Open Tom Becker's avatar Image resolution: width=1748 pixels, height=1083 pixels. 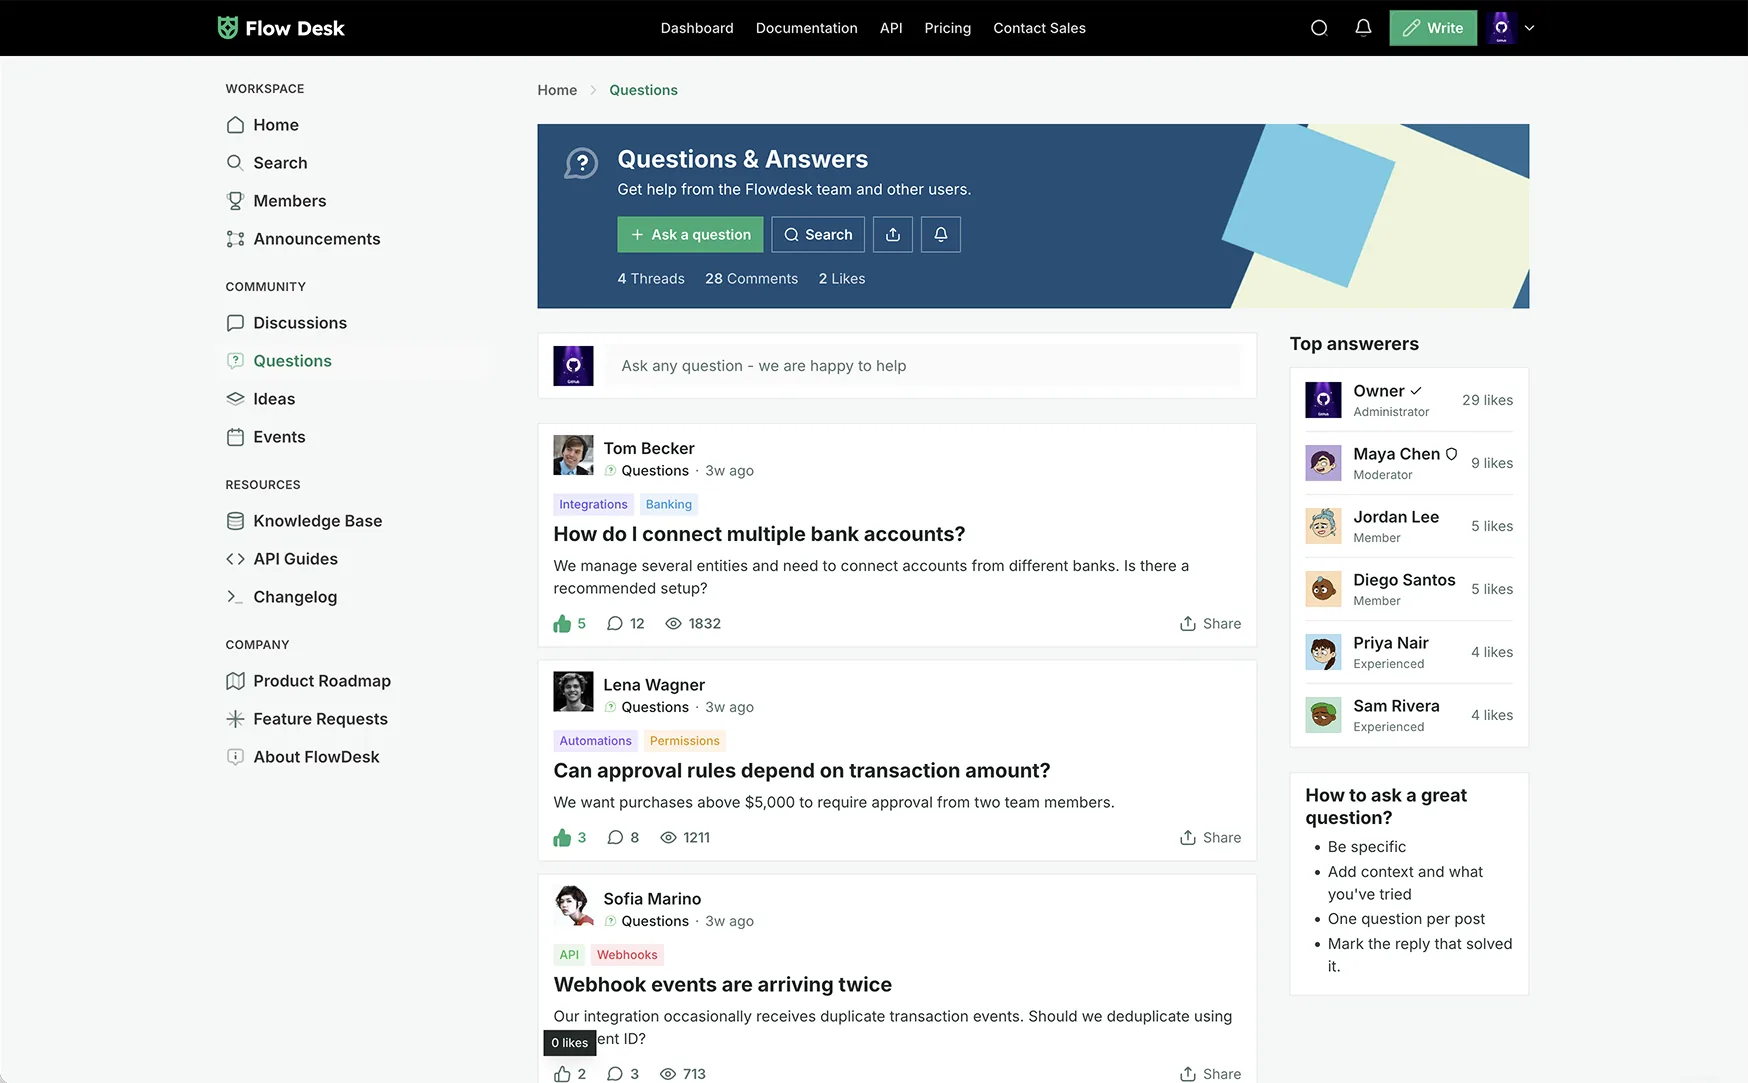[x=573, y=455]
